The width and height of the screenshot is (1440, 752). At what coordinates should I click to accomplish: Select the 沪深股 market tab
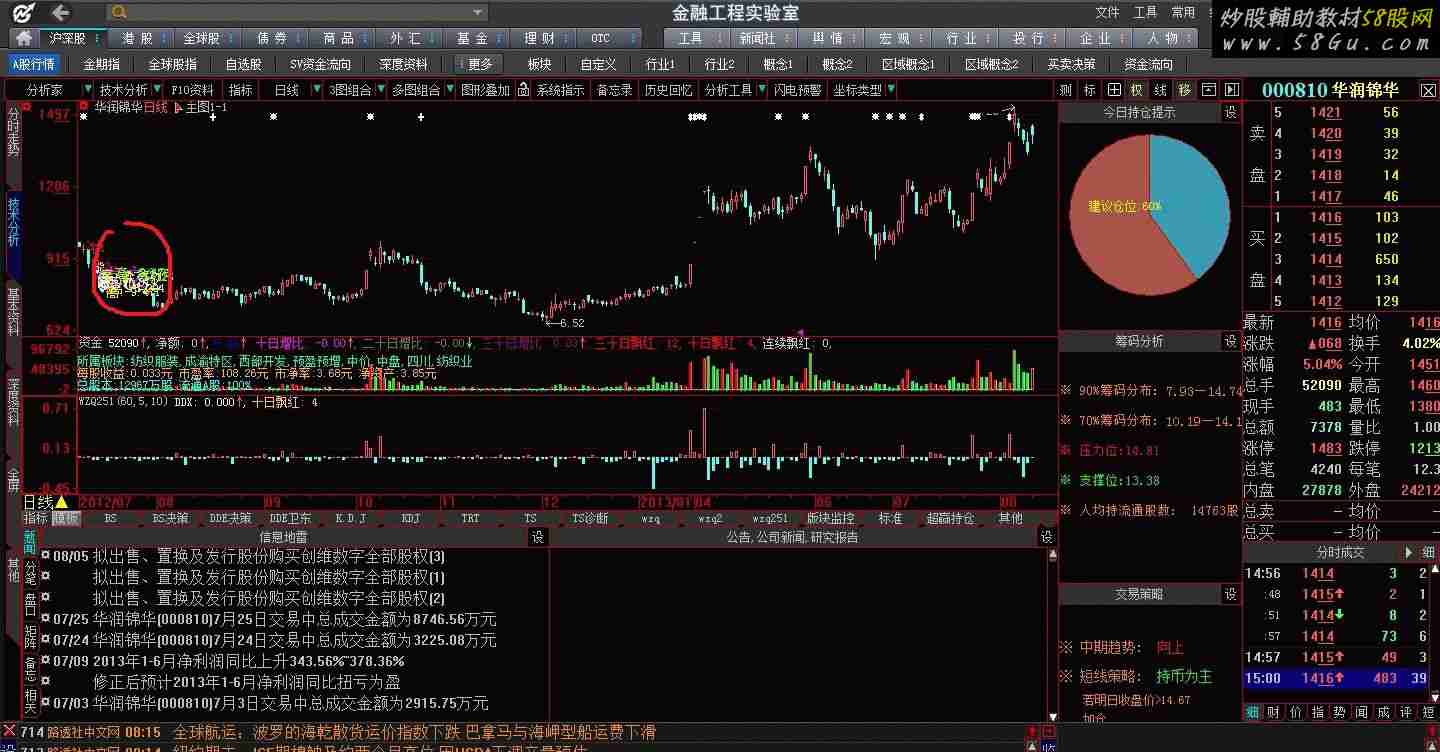(74, 39)
